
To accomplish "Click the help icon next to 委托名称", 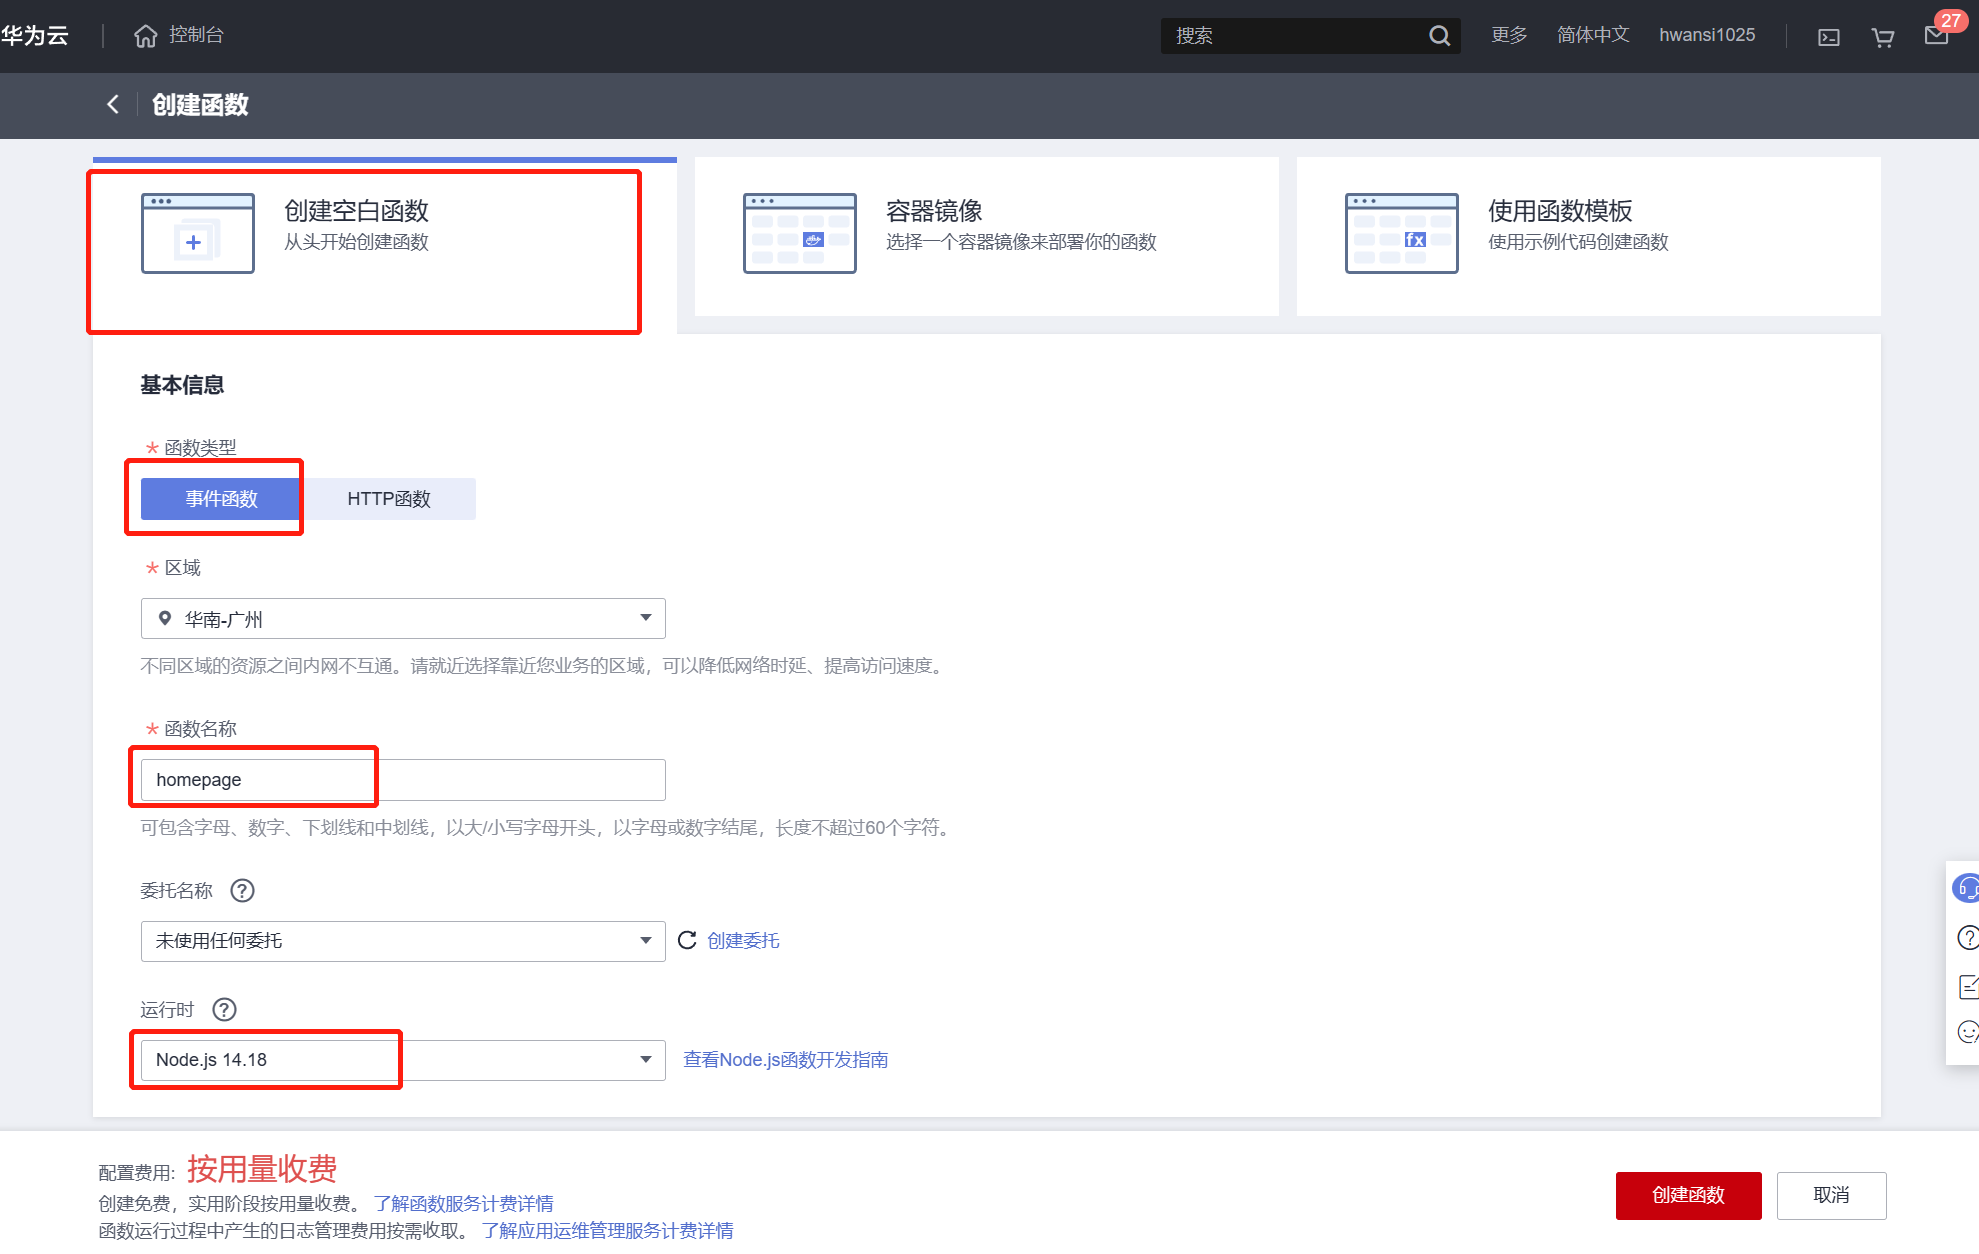I will [x=242, y=890].
